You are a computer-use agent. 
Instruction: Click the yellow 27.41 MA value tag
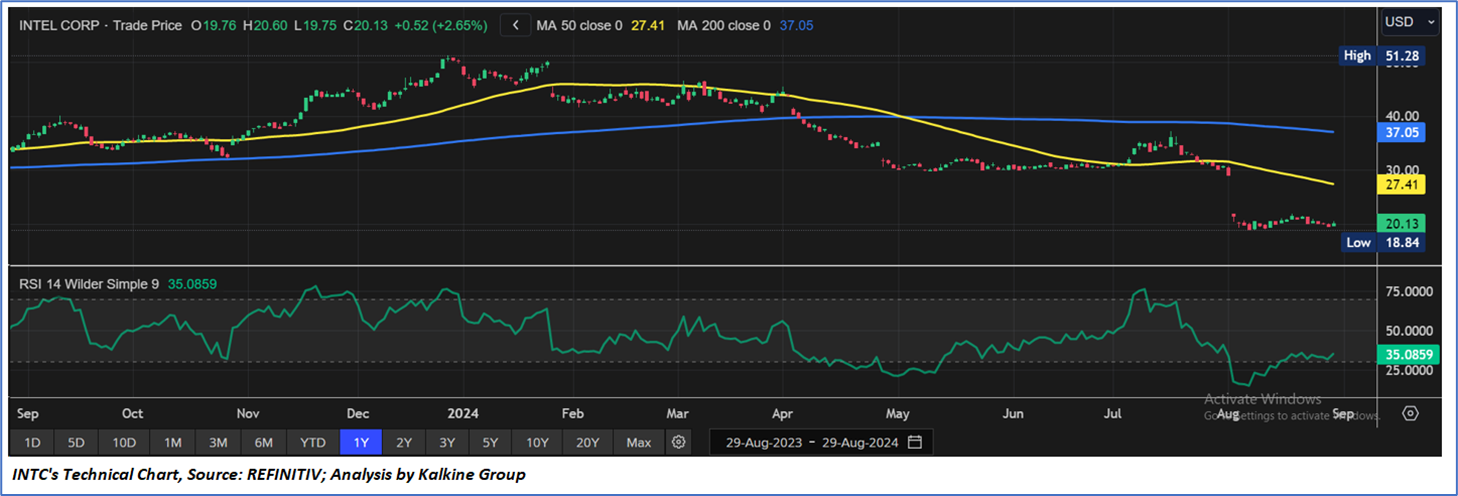tap(1402, 185)
